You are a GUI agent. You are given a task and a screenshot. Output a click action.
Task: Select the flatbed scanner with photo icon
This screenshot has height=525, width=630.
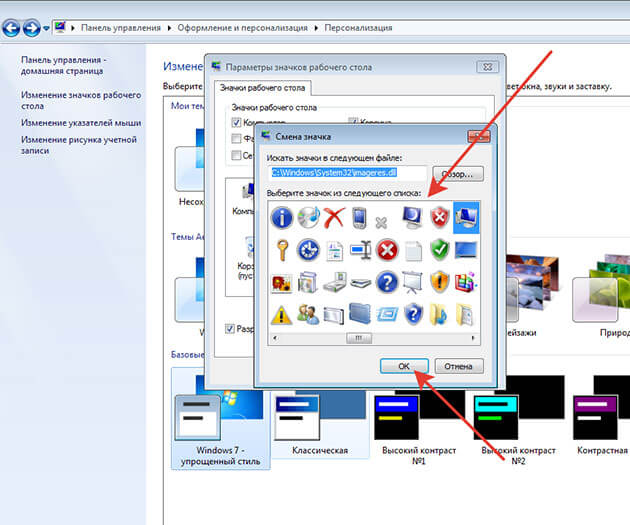pos(335,283)
